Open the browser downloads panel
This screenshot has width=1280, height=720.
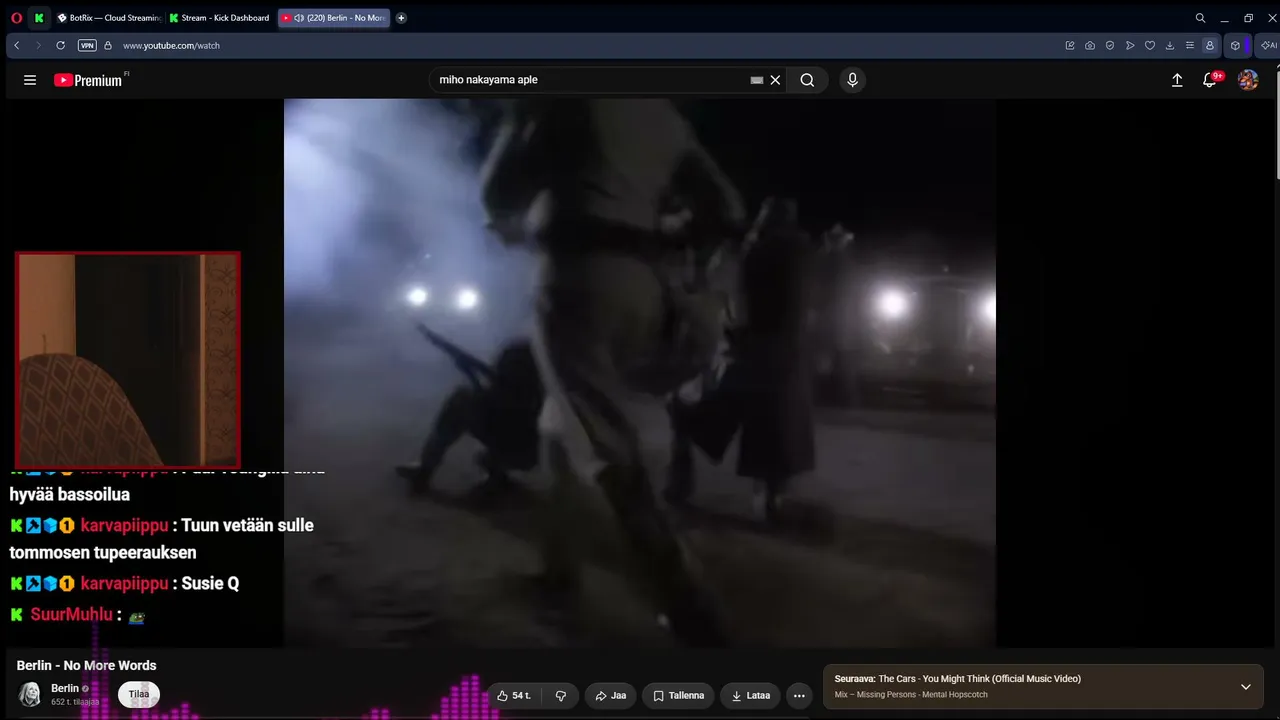coord(1170,45)
